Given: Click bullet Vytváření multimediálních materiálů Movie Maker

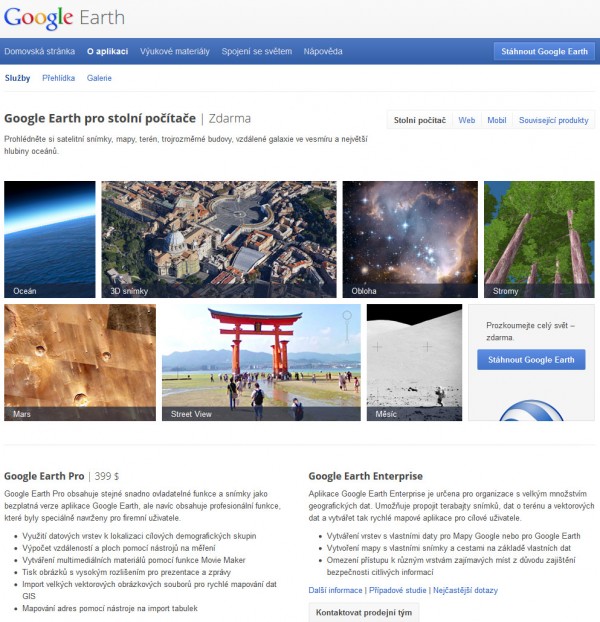Looking at the screenshot, I should pyautogui.click(x=134, y=560).
